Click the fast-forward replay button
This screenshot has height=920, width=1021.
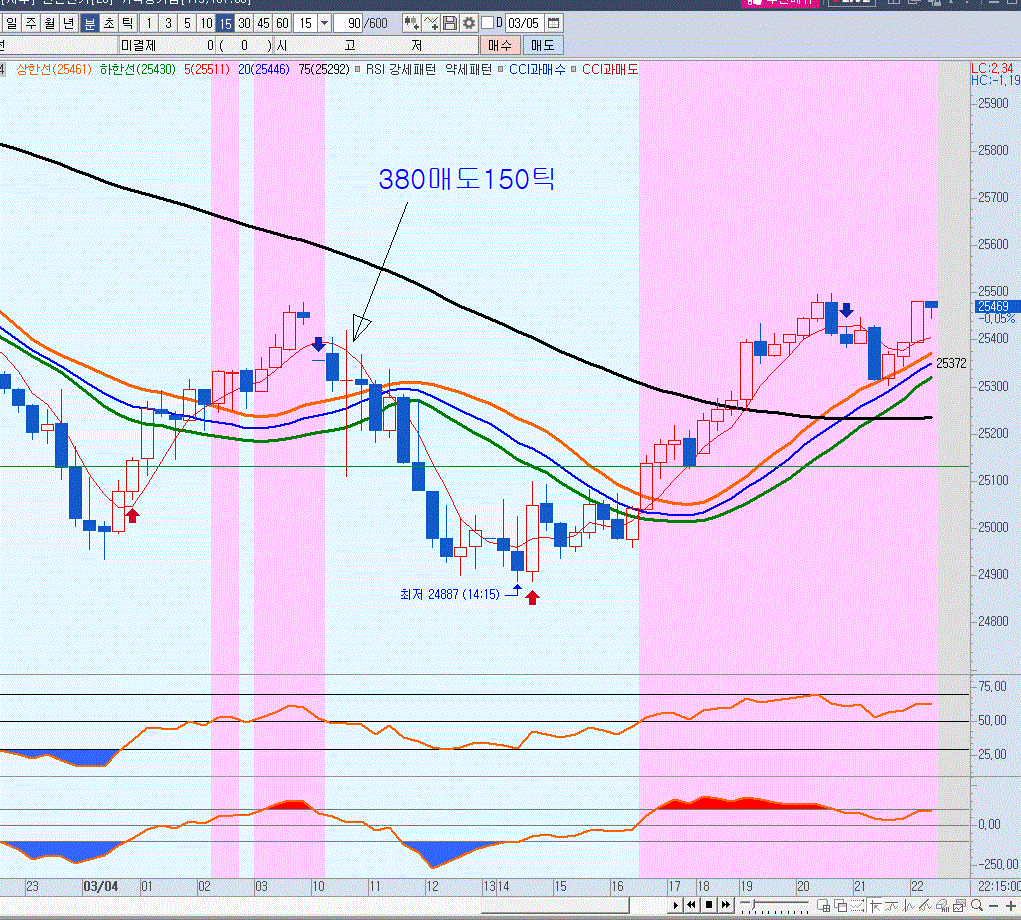click(x=725, y=906)
